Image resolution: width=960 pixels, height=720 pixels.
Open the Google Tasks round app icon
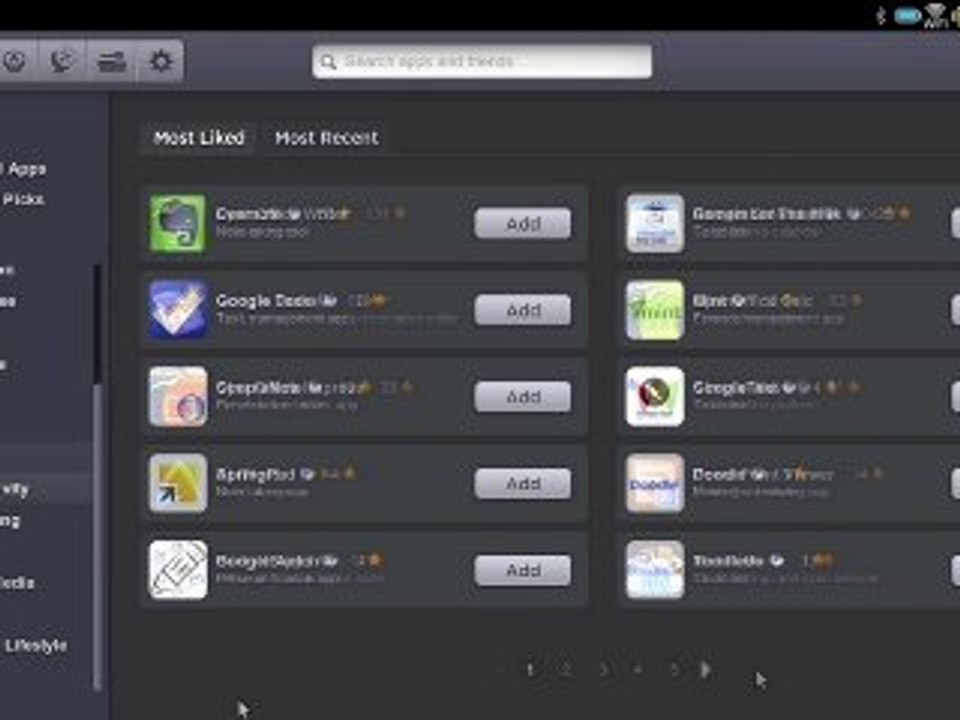[654, 396]
